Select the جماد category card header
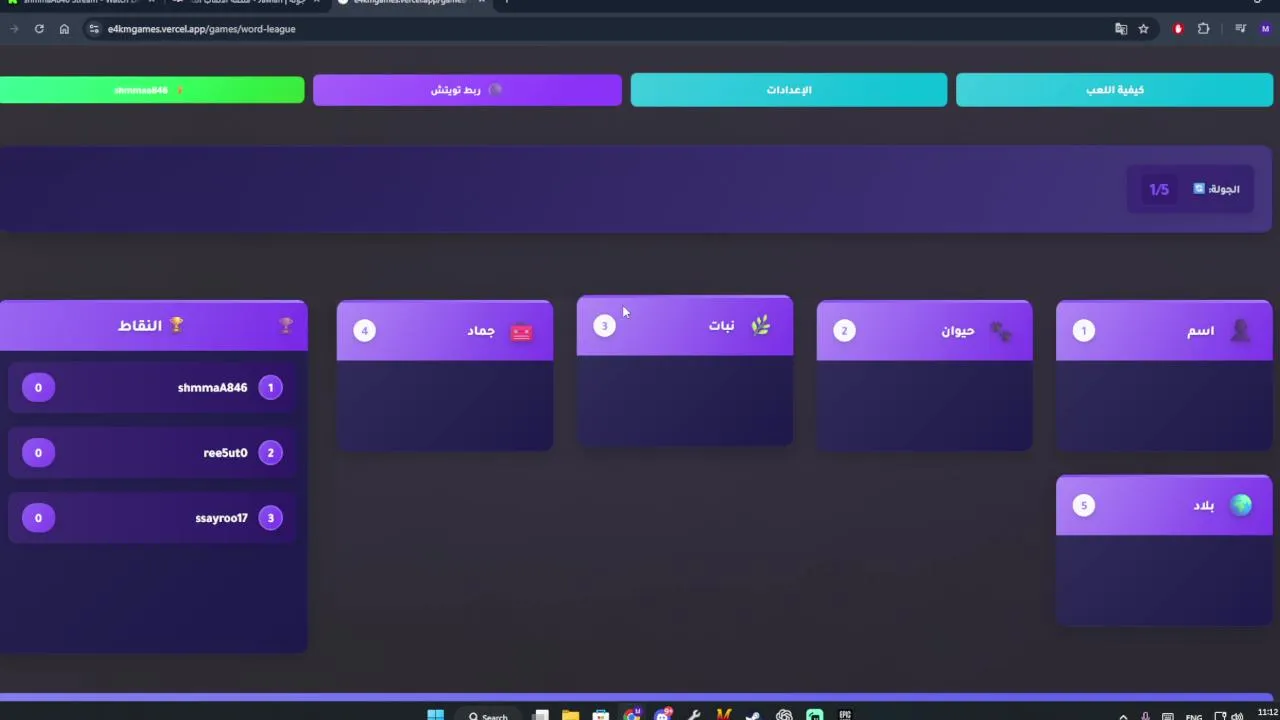Screen dimensions: 1280x720 pos(445,331)
